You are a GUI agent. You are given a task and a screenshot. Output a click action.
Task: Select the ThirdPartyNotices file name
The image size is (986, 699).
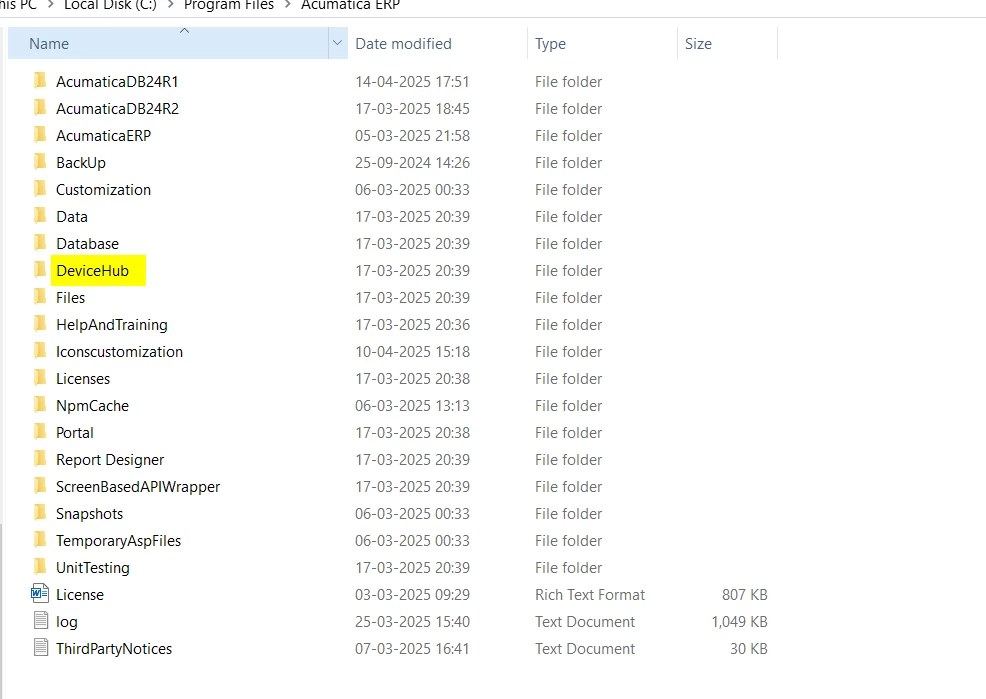coord(114,649)
